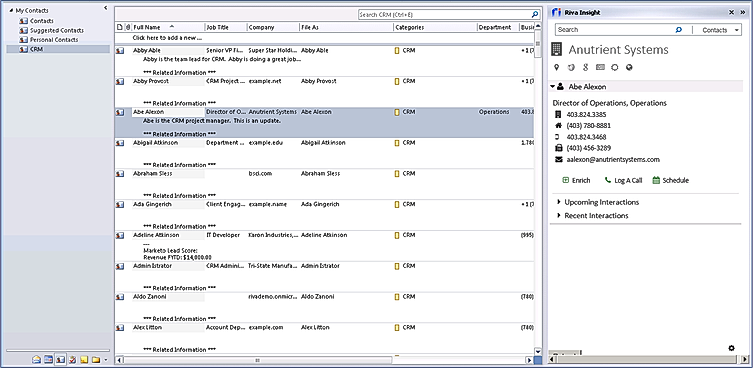Click the email envelope icon for aalexon

558,159
